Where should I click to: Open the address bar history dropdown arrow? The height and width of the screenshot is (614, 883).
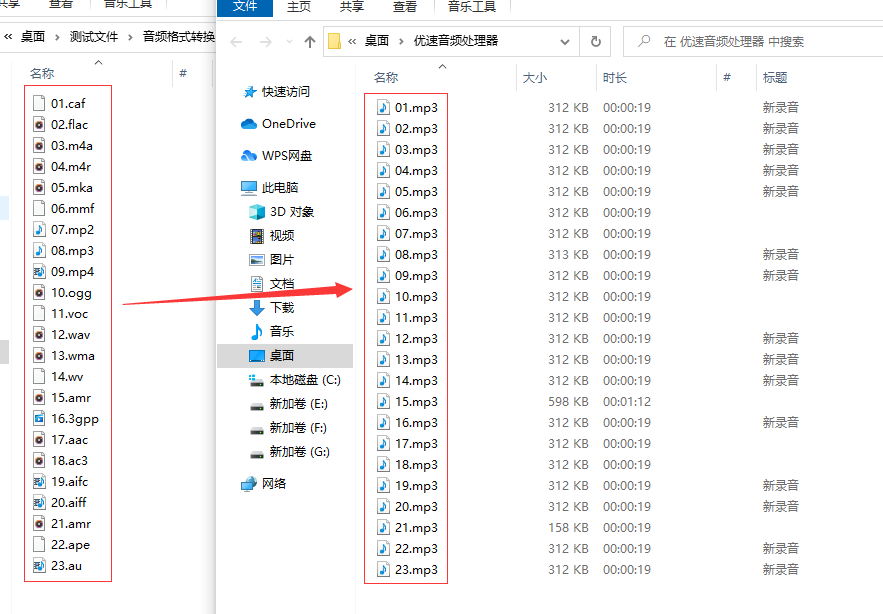[x=565, y=41]
